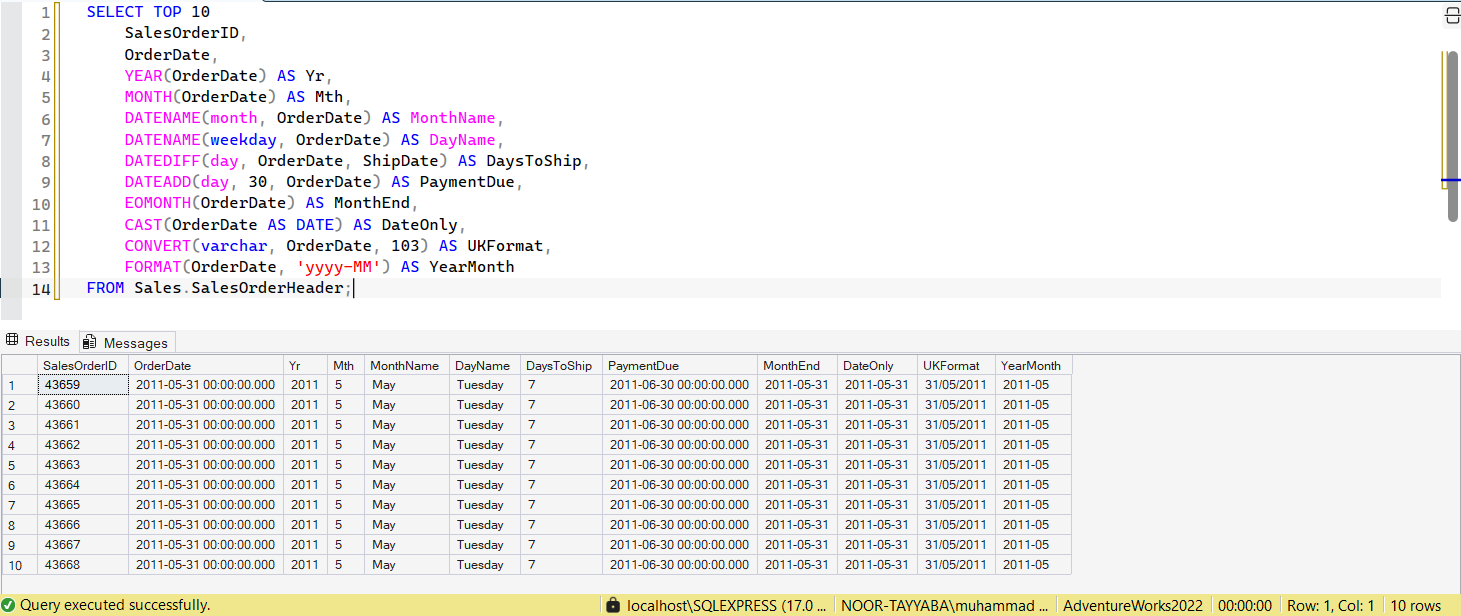The height and width of the screenshot is (616, 1461).
Task: Select the Mth column header
Action: [346, 365]
